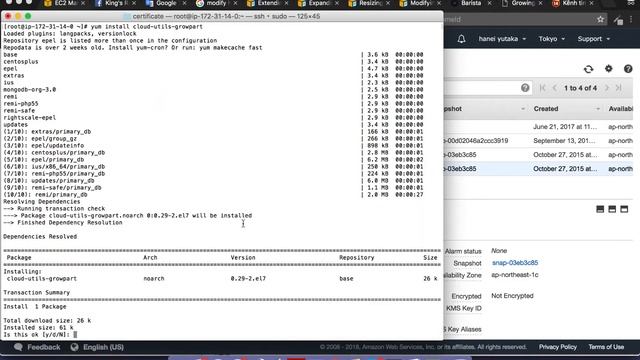
Task: Click the Not Encrypted value
Action: [x=512, y=296]
